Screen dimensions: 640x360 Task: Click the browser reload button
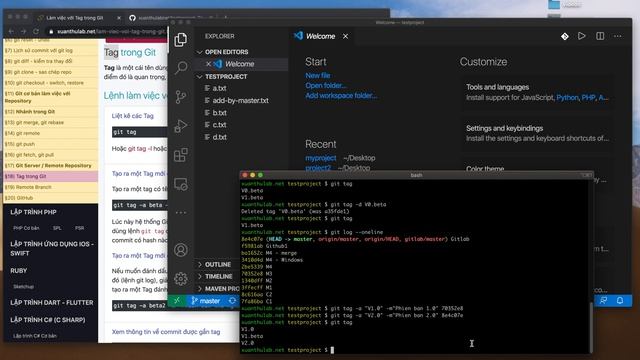tap(36, 31)
